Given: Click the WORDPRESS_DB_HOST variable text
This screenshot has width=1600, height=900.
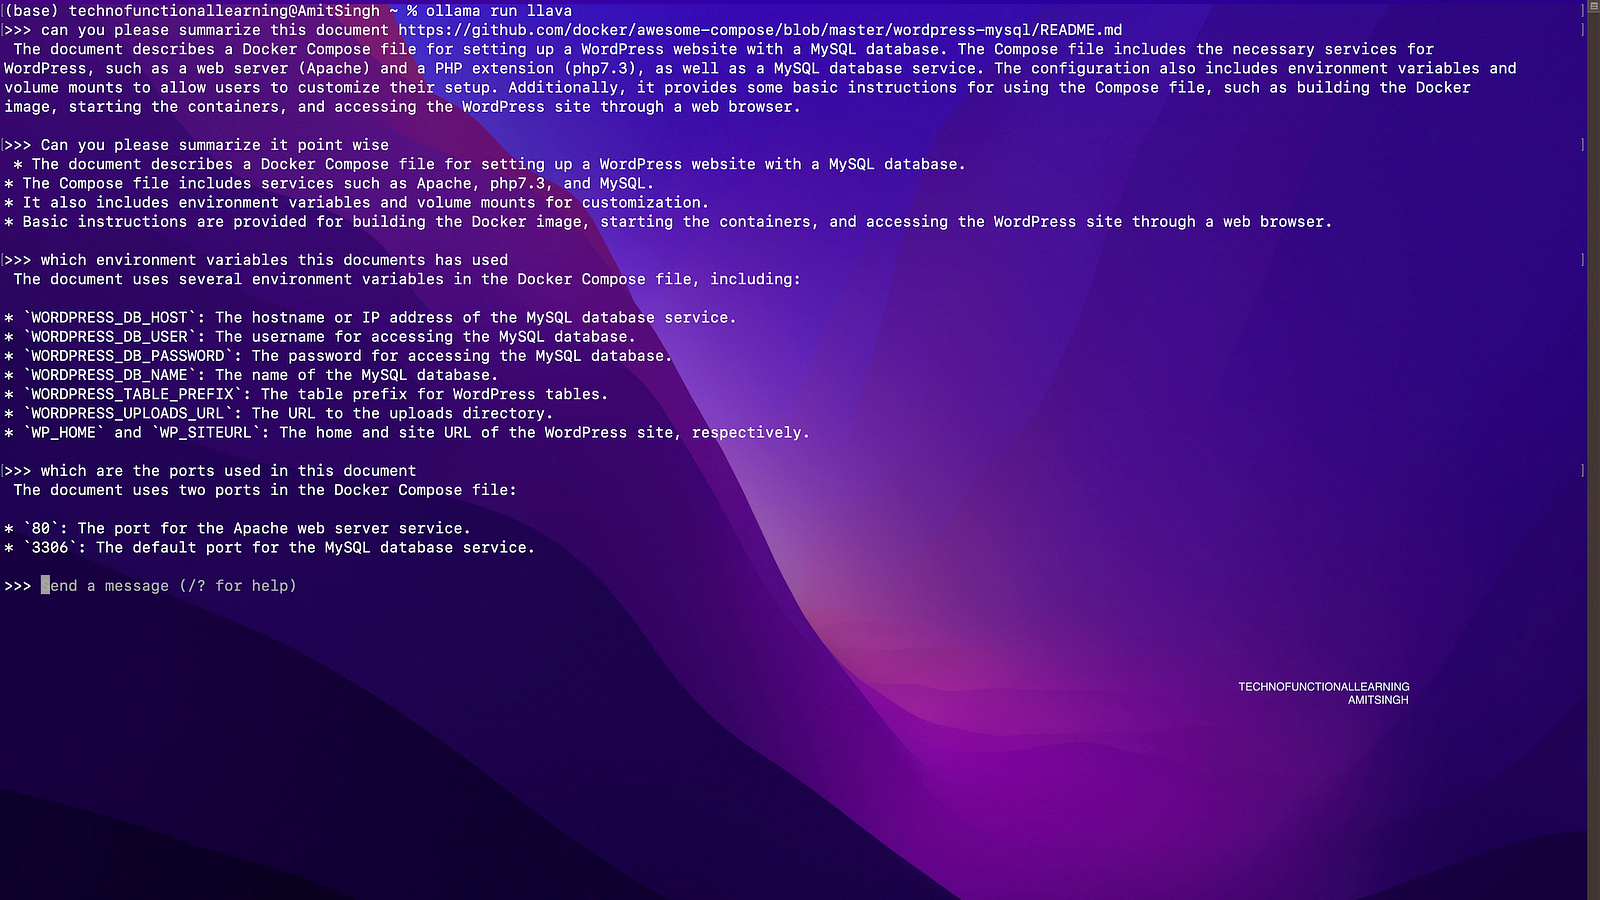Looking at the screenshot, I should 109,318.
